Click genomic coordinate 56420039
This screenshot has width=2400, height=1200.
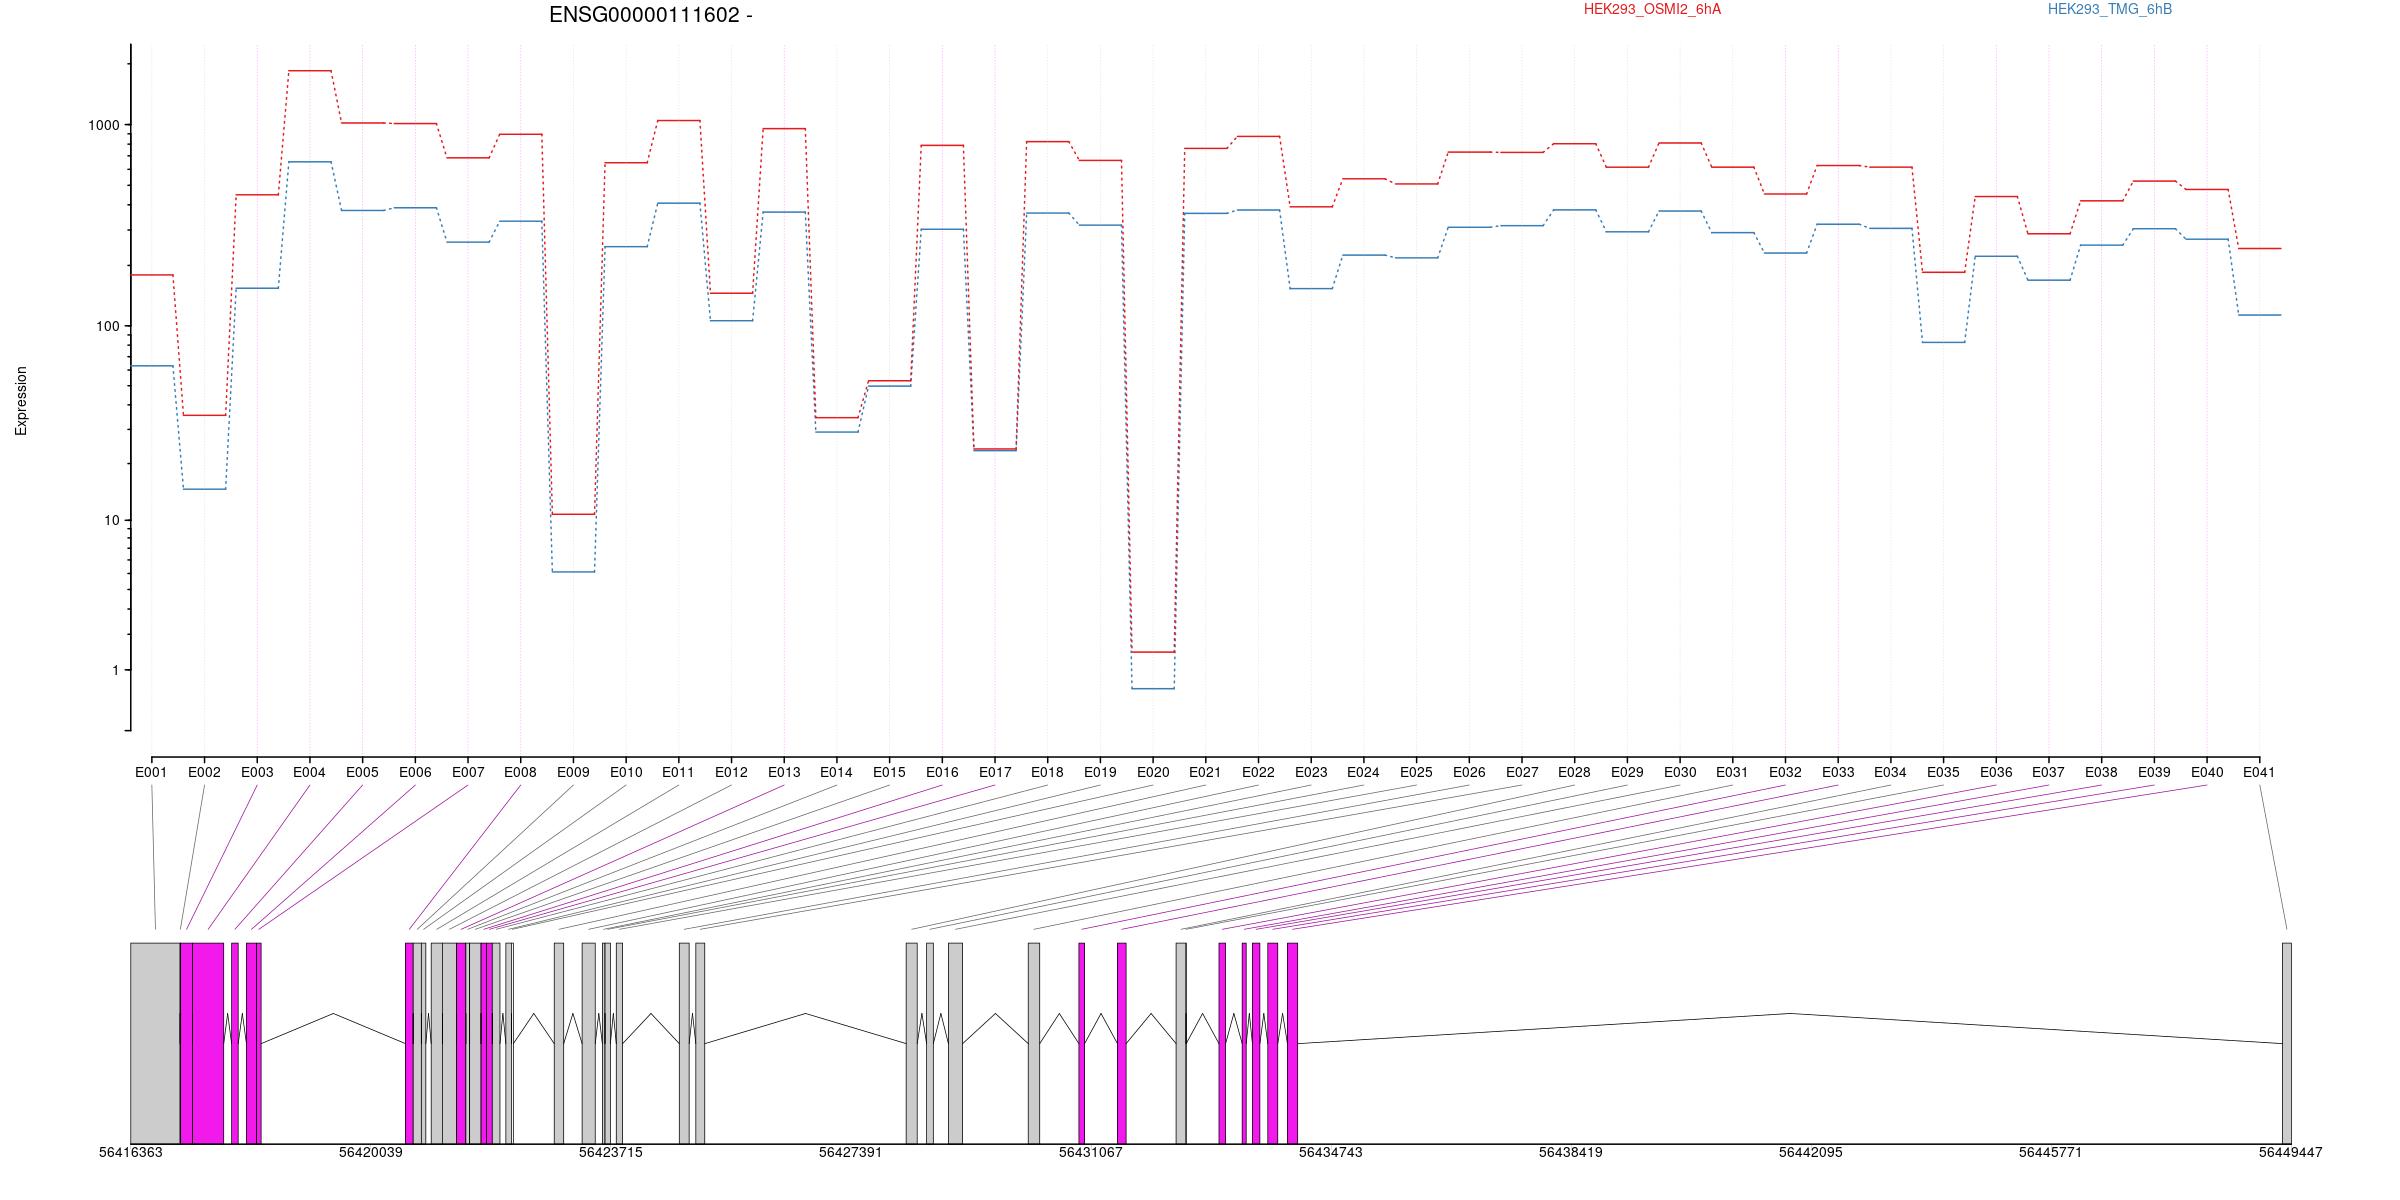point(371,1152)
